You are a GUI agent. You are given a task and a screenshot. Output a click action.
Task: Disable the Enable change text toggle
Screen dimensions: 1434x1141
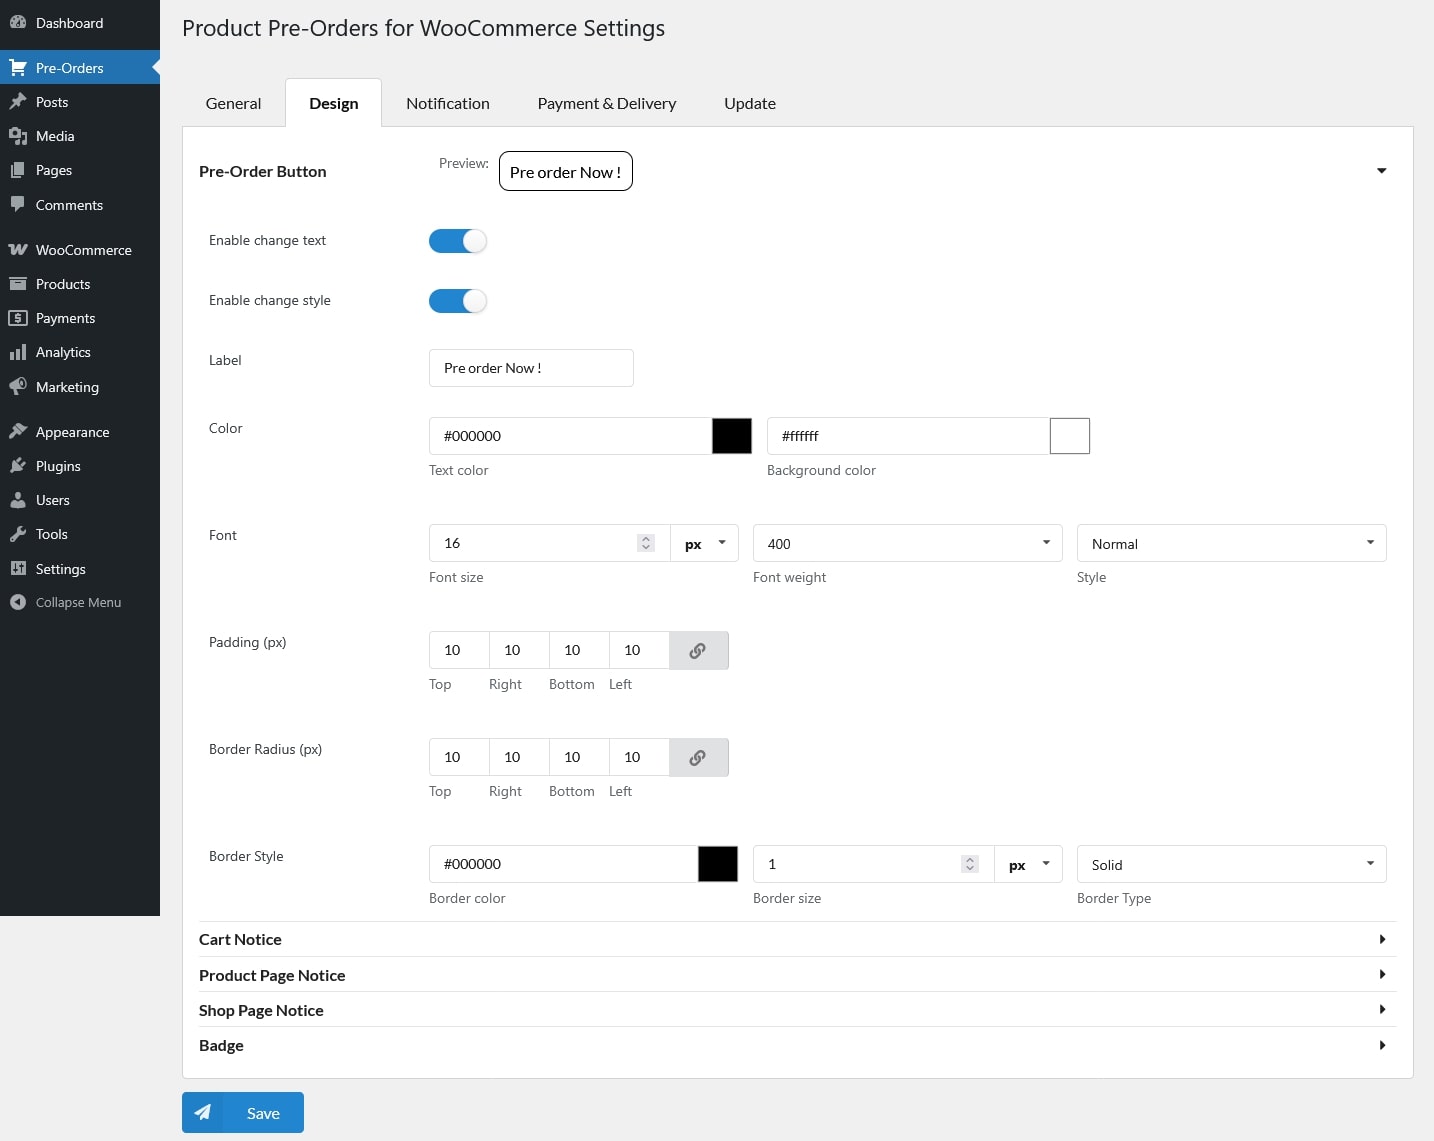point(458,241)
